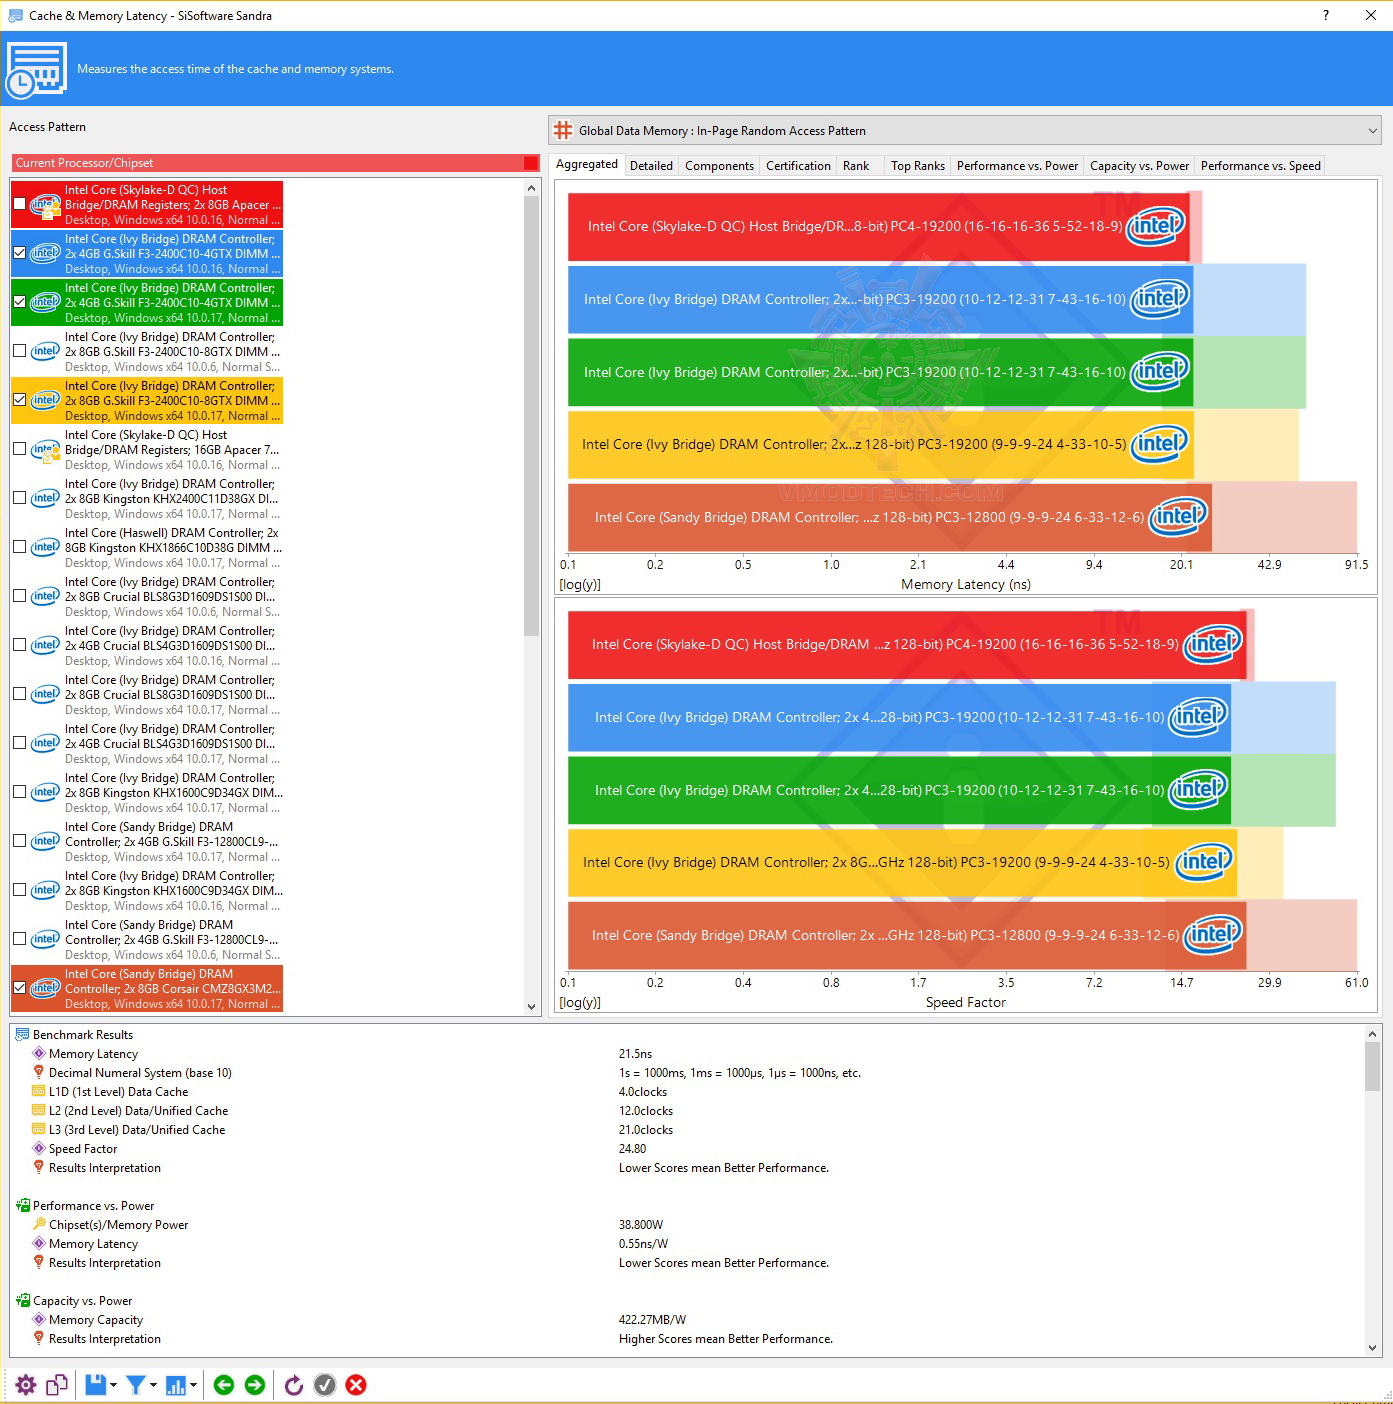Viewport: 1393px width, 1404px height.
Task: Click the purple refresh icon
Action: (x=294, y=1385)
